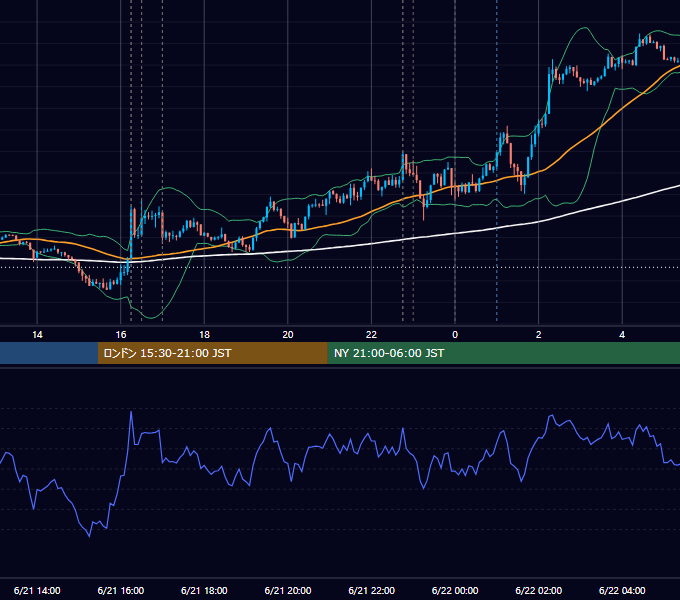Click the '16' hour axis label

point(121,335)
